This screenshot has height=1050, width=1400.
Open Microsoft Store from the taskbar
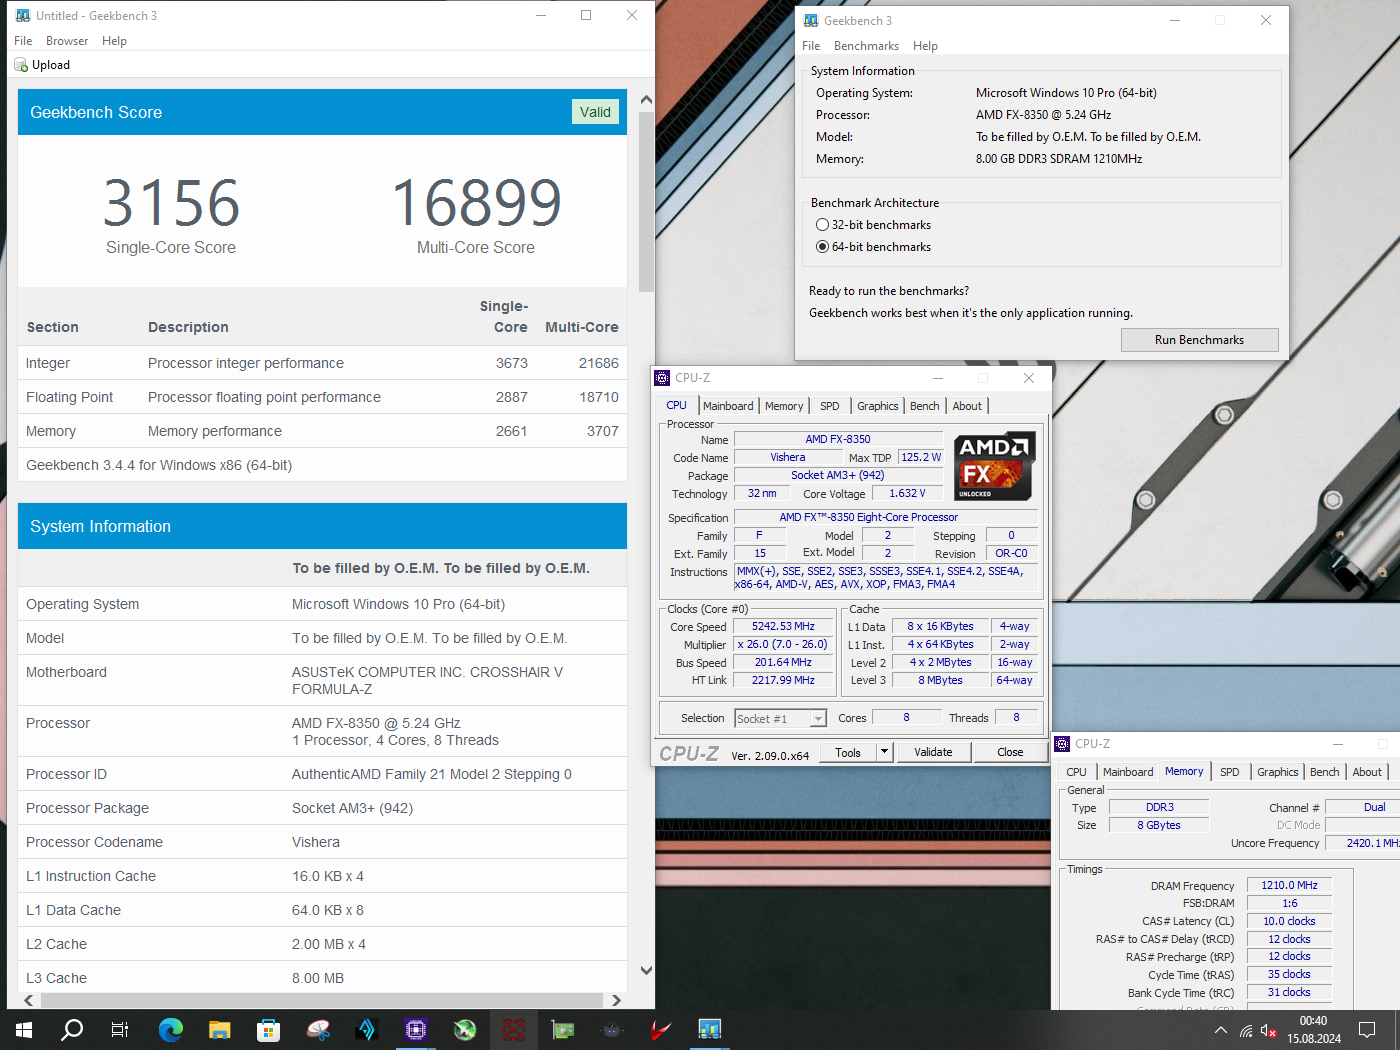coord(268,1029)
